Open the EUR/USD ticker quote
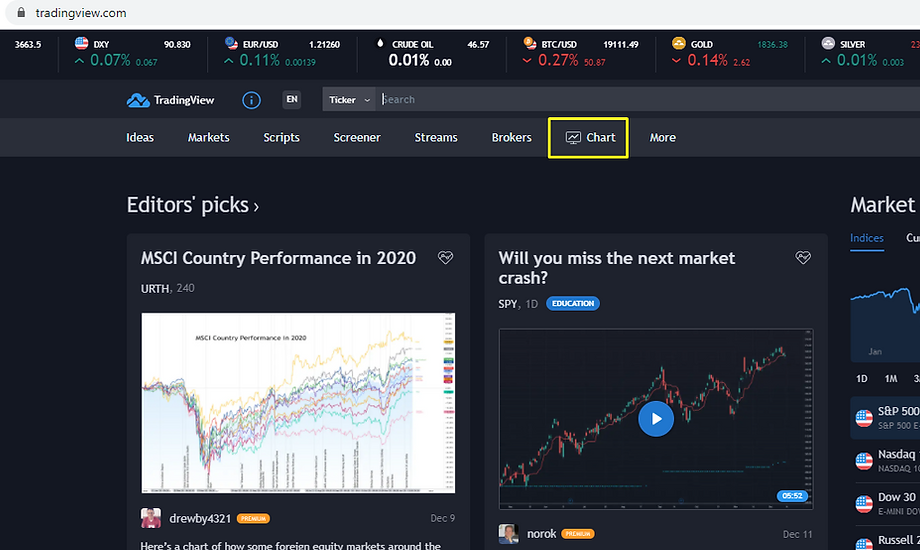Screen dimensions: 920x550 coord(282,53)
